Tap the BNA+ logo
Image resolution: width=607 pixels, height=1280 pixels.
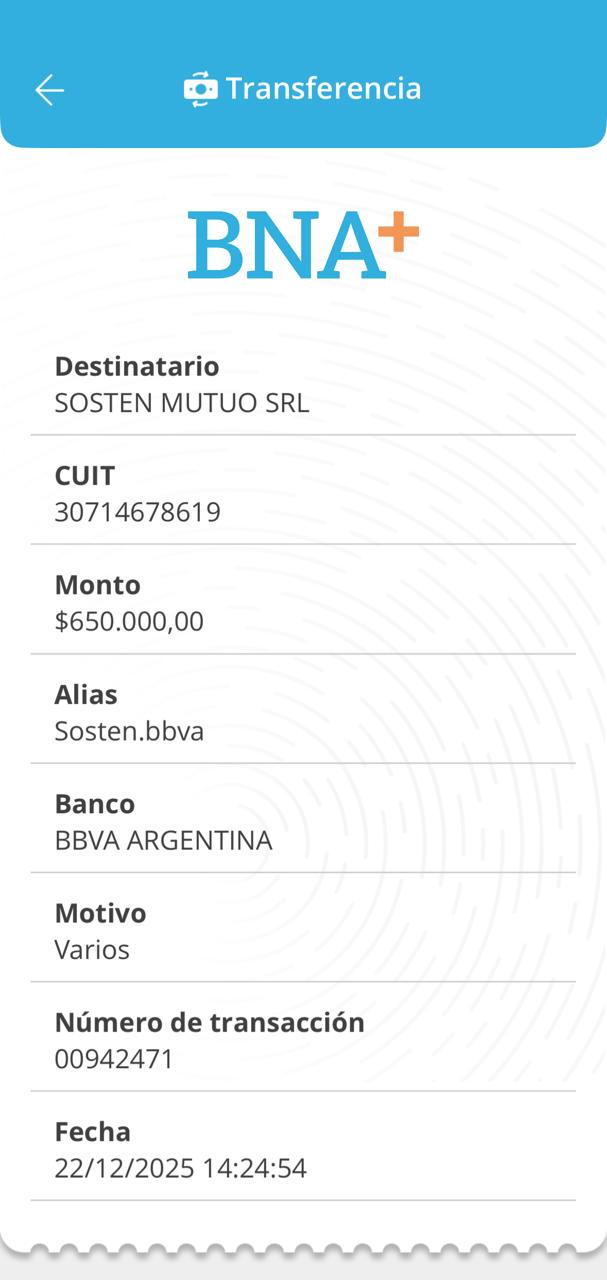pyautogui.click(x=302, y=243)
